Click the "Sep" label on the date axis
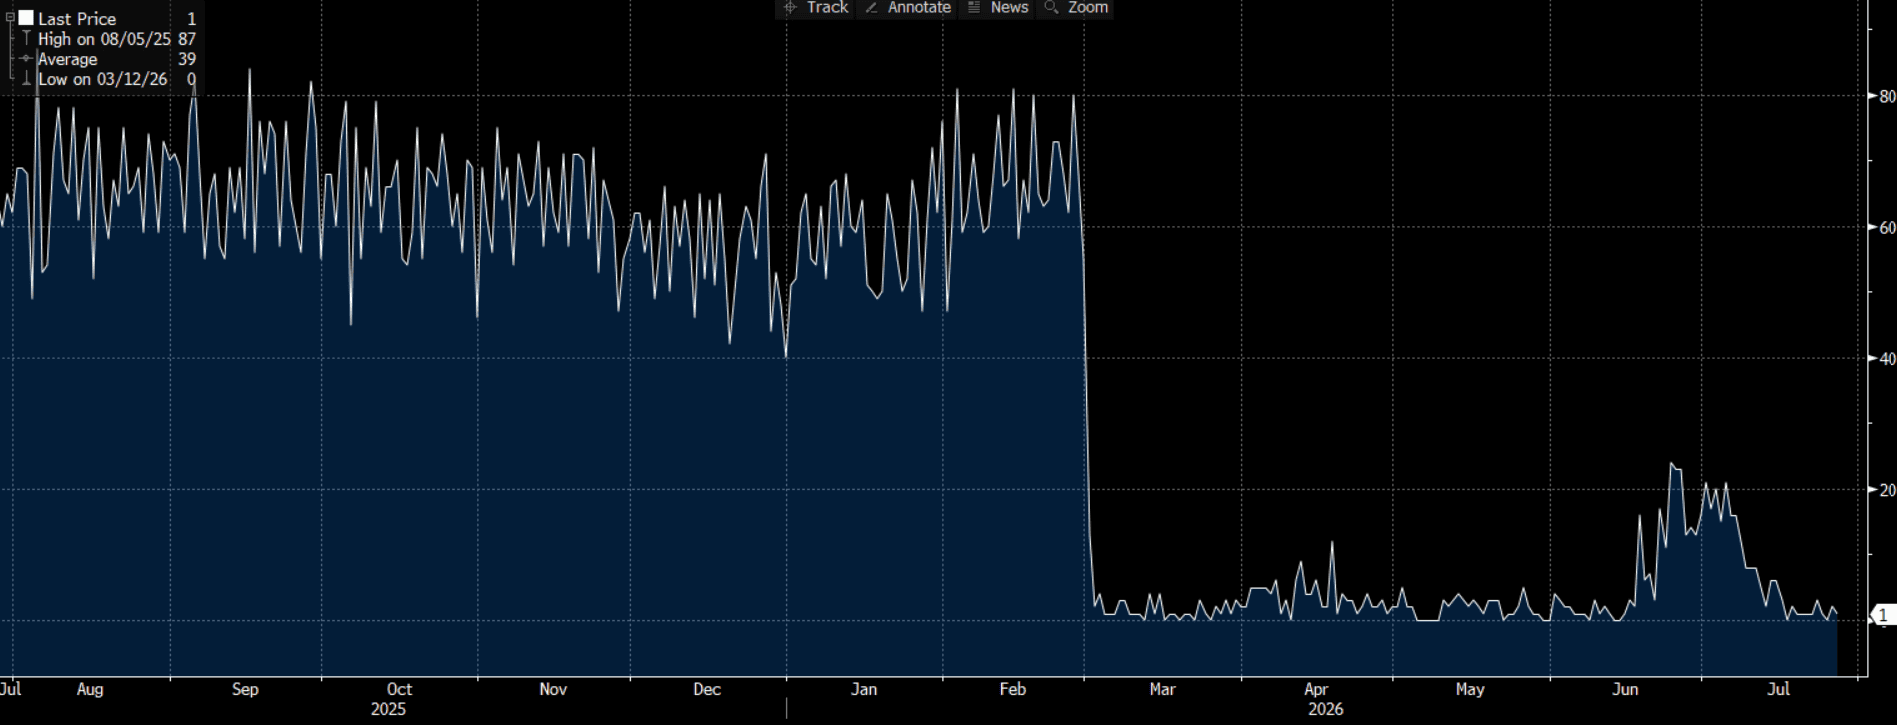This screenshot has height=725, width=1897. (x=245, y=689)
